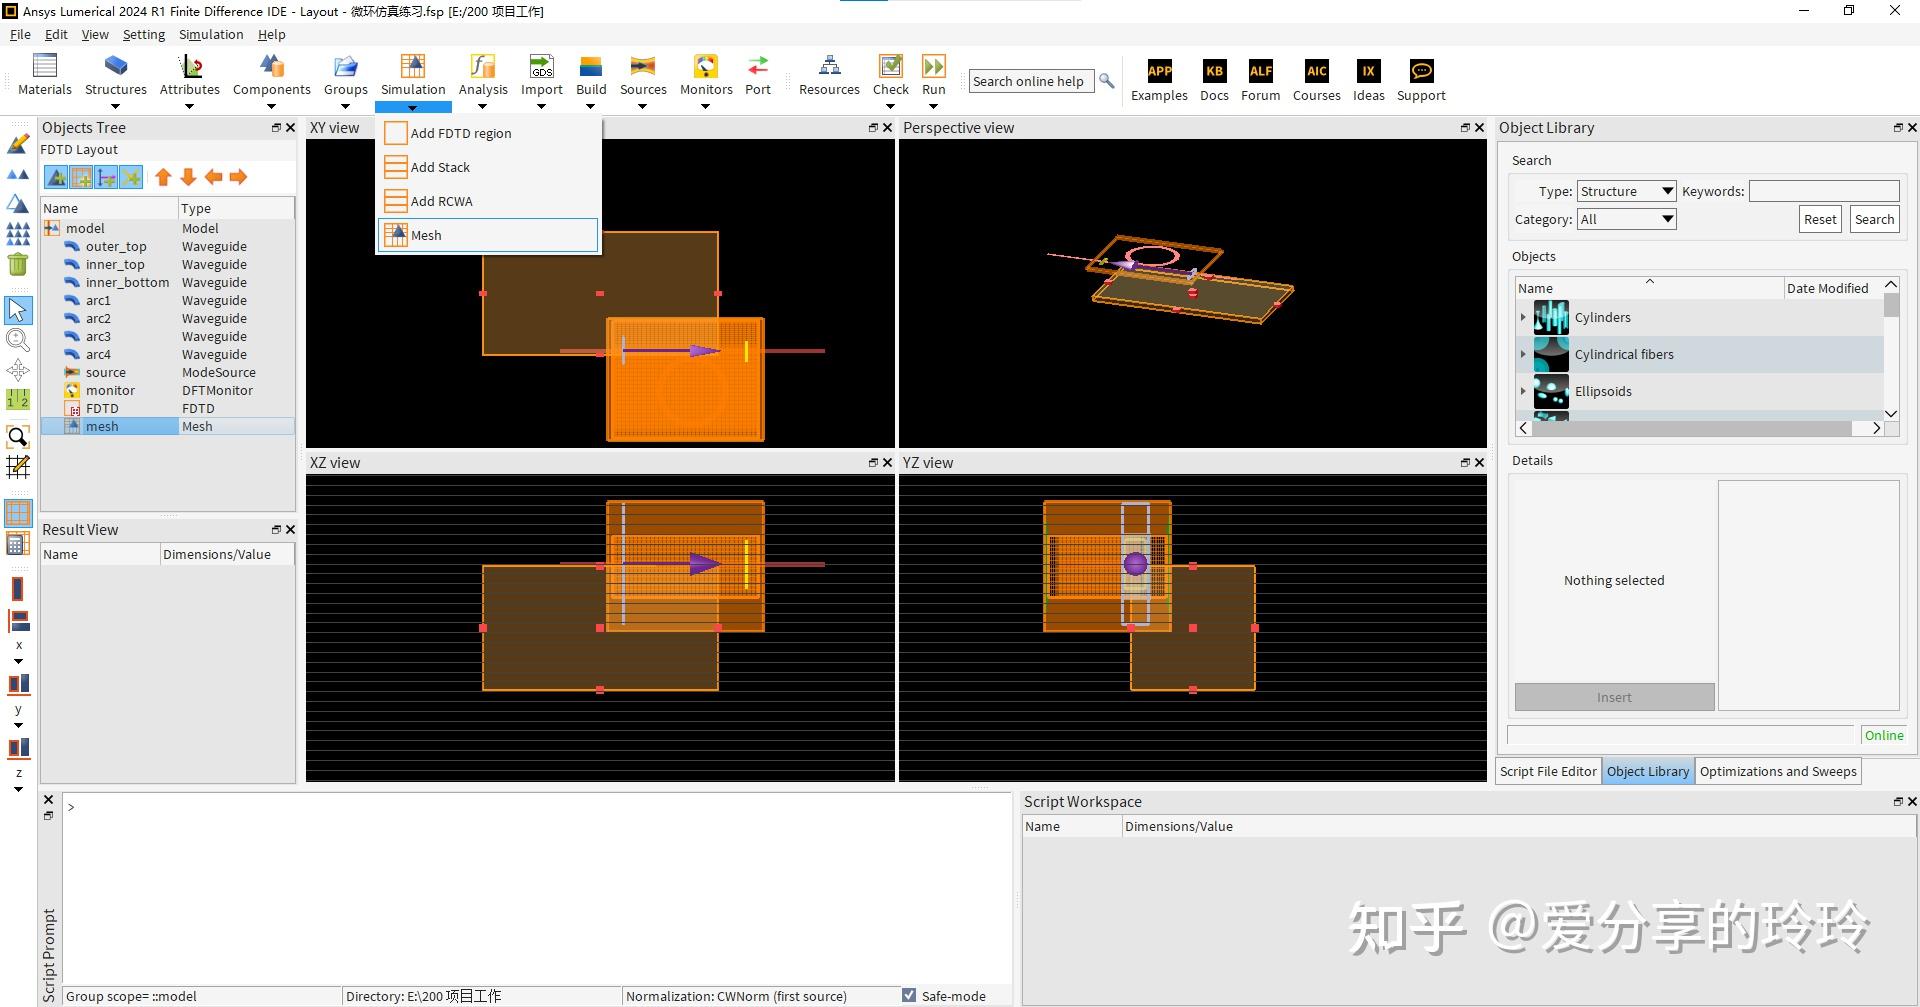Add a Port from the toolbar

(x=758, y=75)
